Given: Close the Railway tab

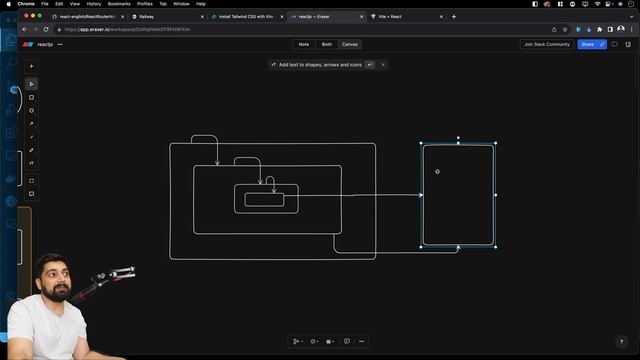Looking at the screenshot, I should pyautogui.click(x=202, y=17).
